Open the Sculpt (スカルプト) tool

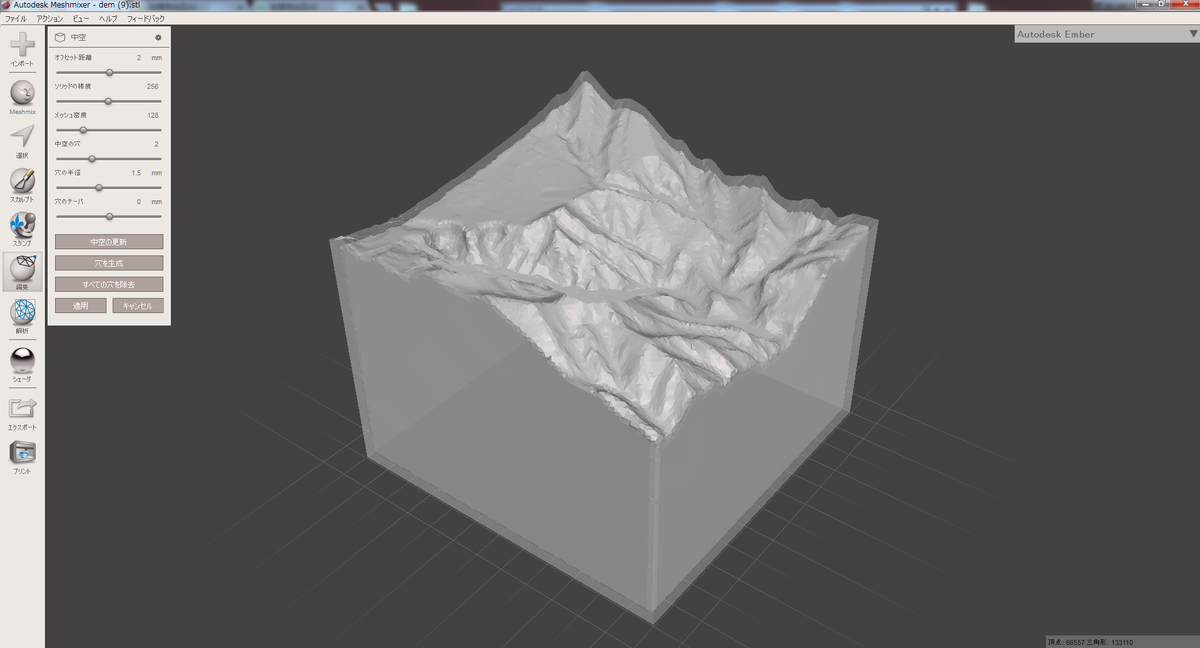22,185
